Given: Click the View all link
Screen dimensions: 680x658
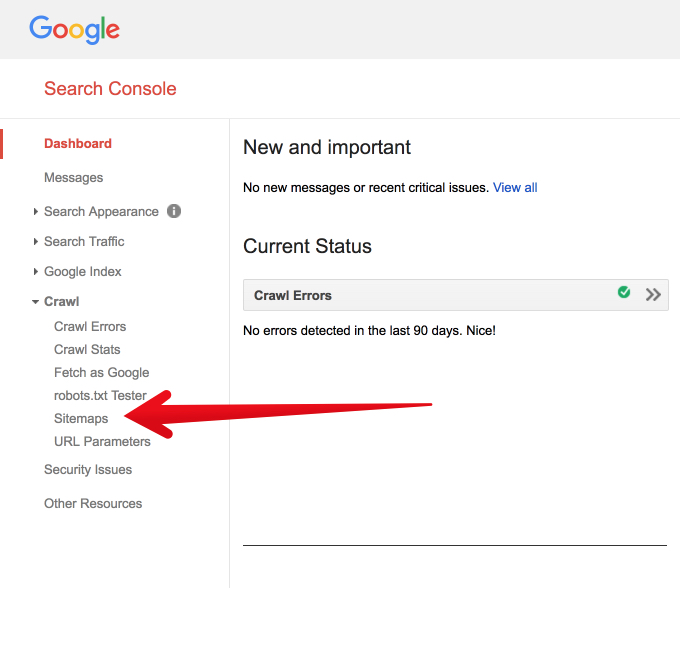Looking at the screenshot, I should click(515, 188).
